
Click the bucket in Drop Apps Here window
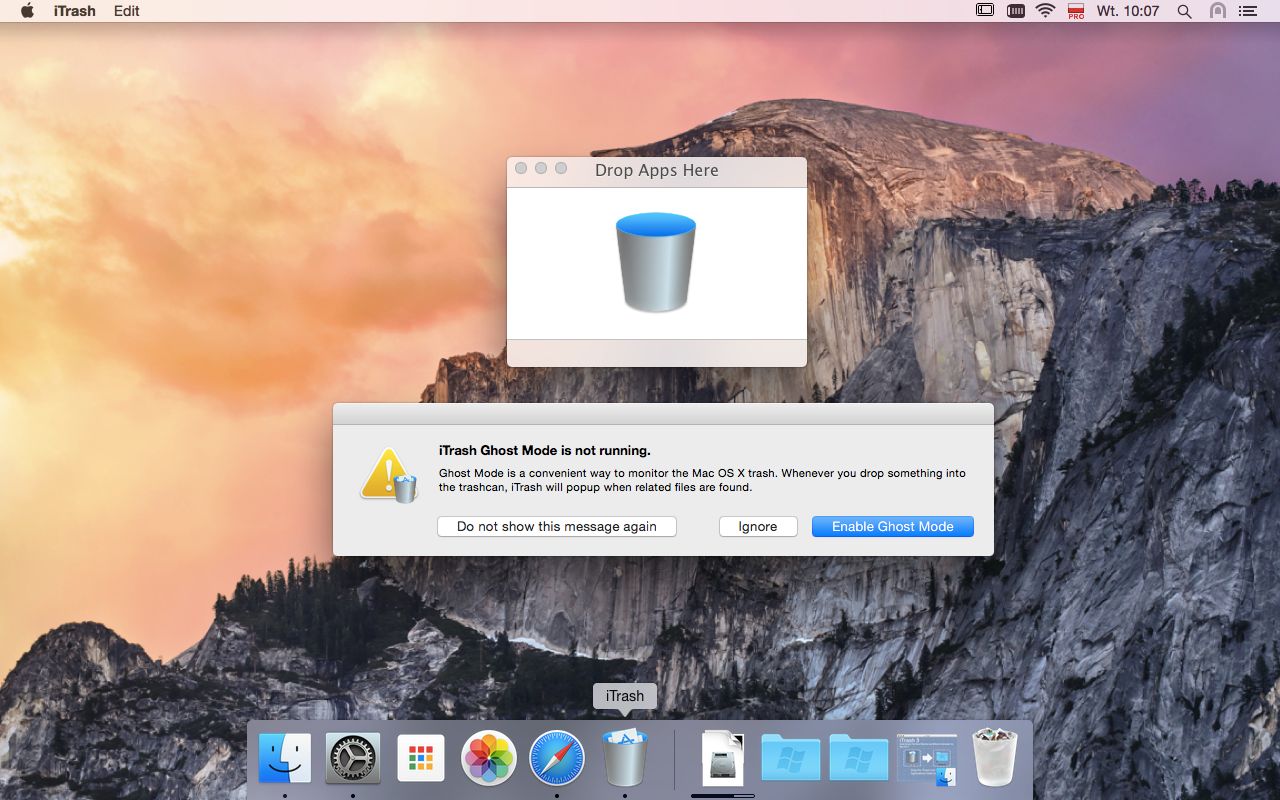click(x=656, y=261)
